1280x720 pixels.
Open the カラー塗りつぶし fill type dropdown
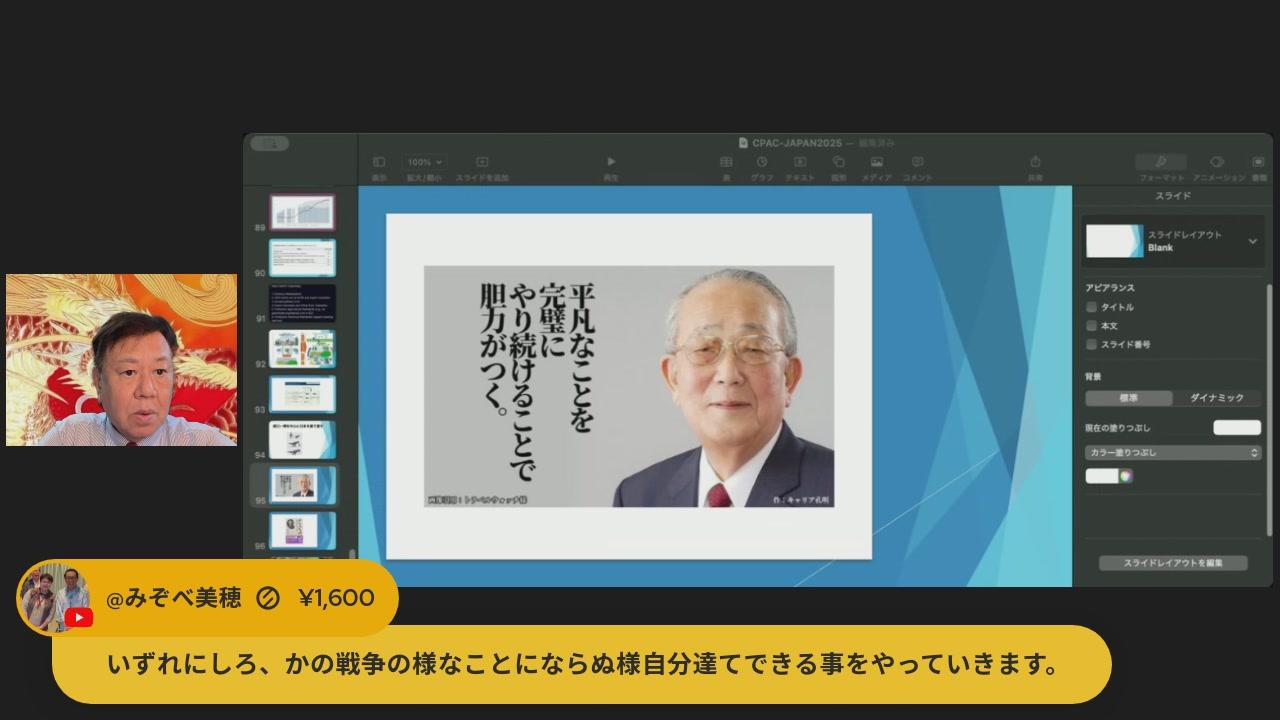[x=1173, y=453]
